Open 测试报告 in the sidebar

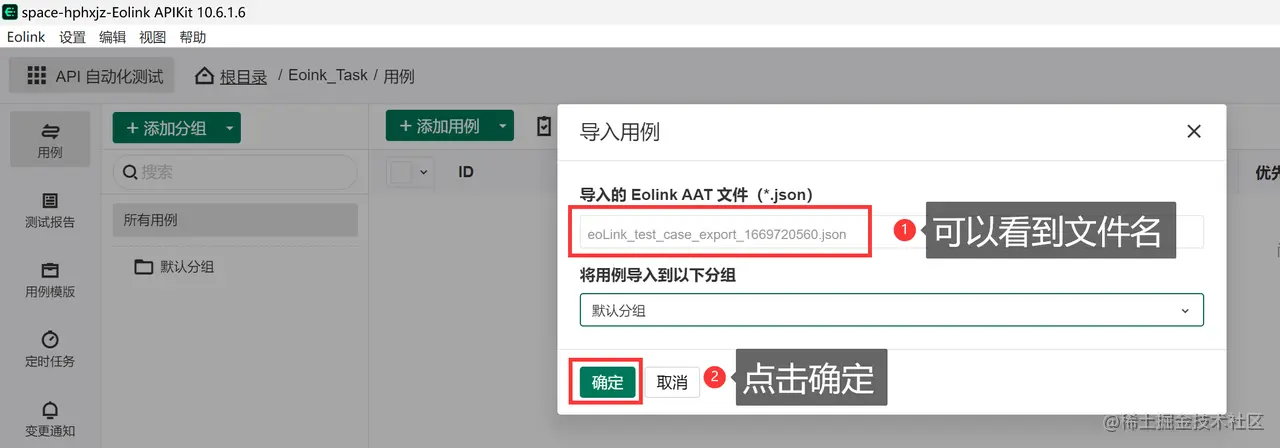click(x=50, y=210)
